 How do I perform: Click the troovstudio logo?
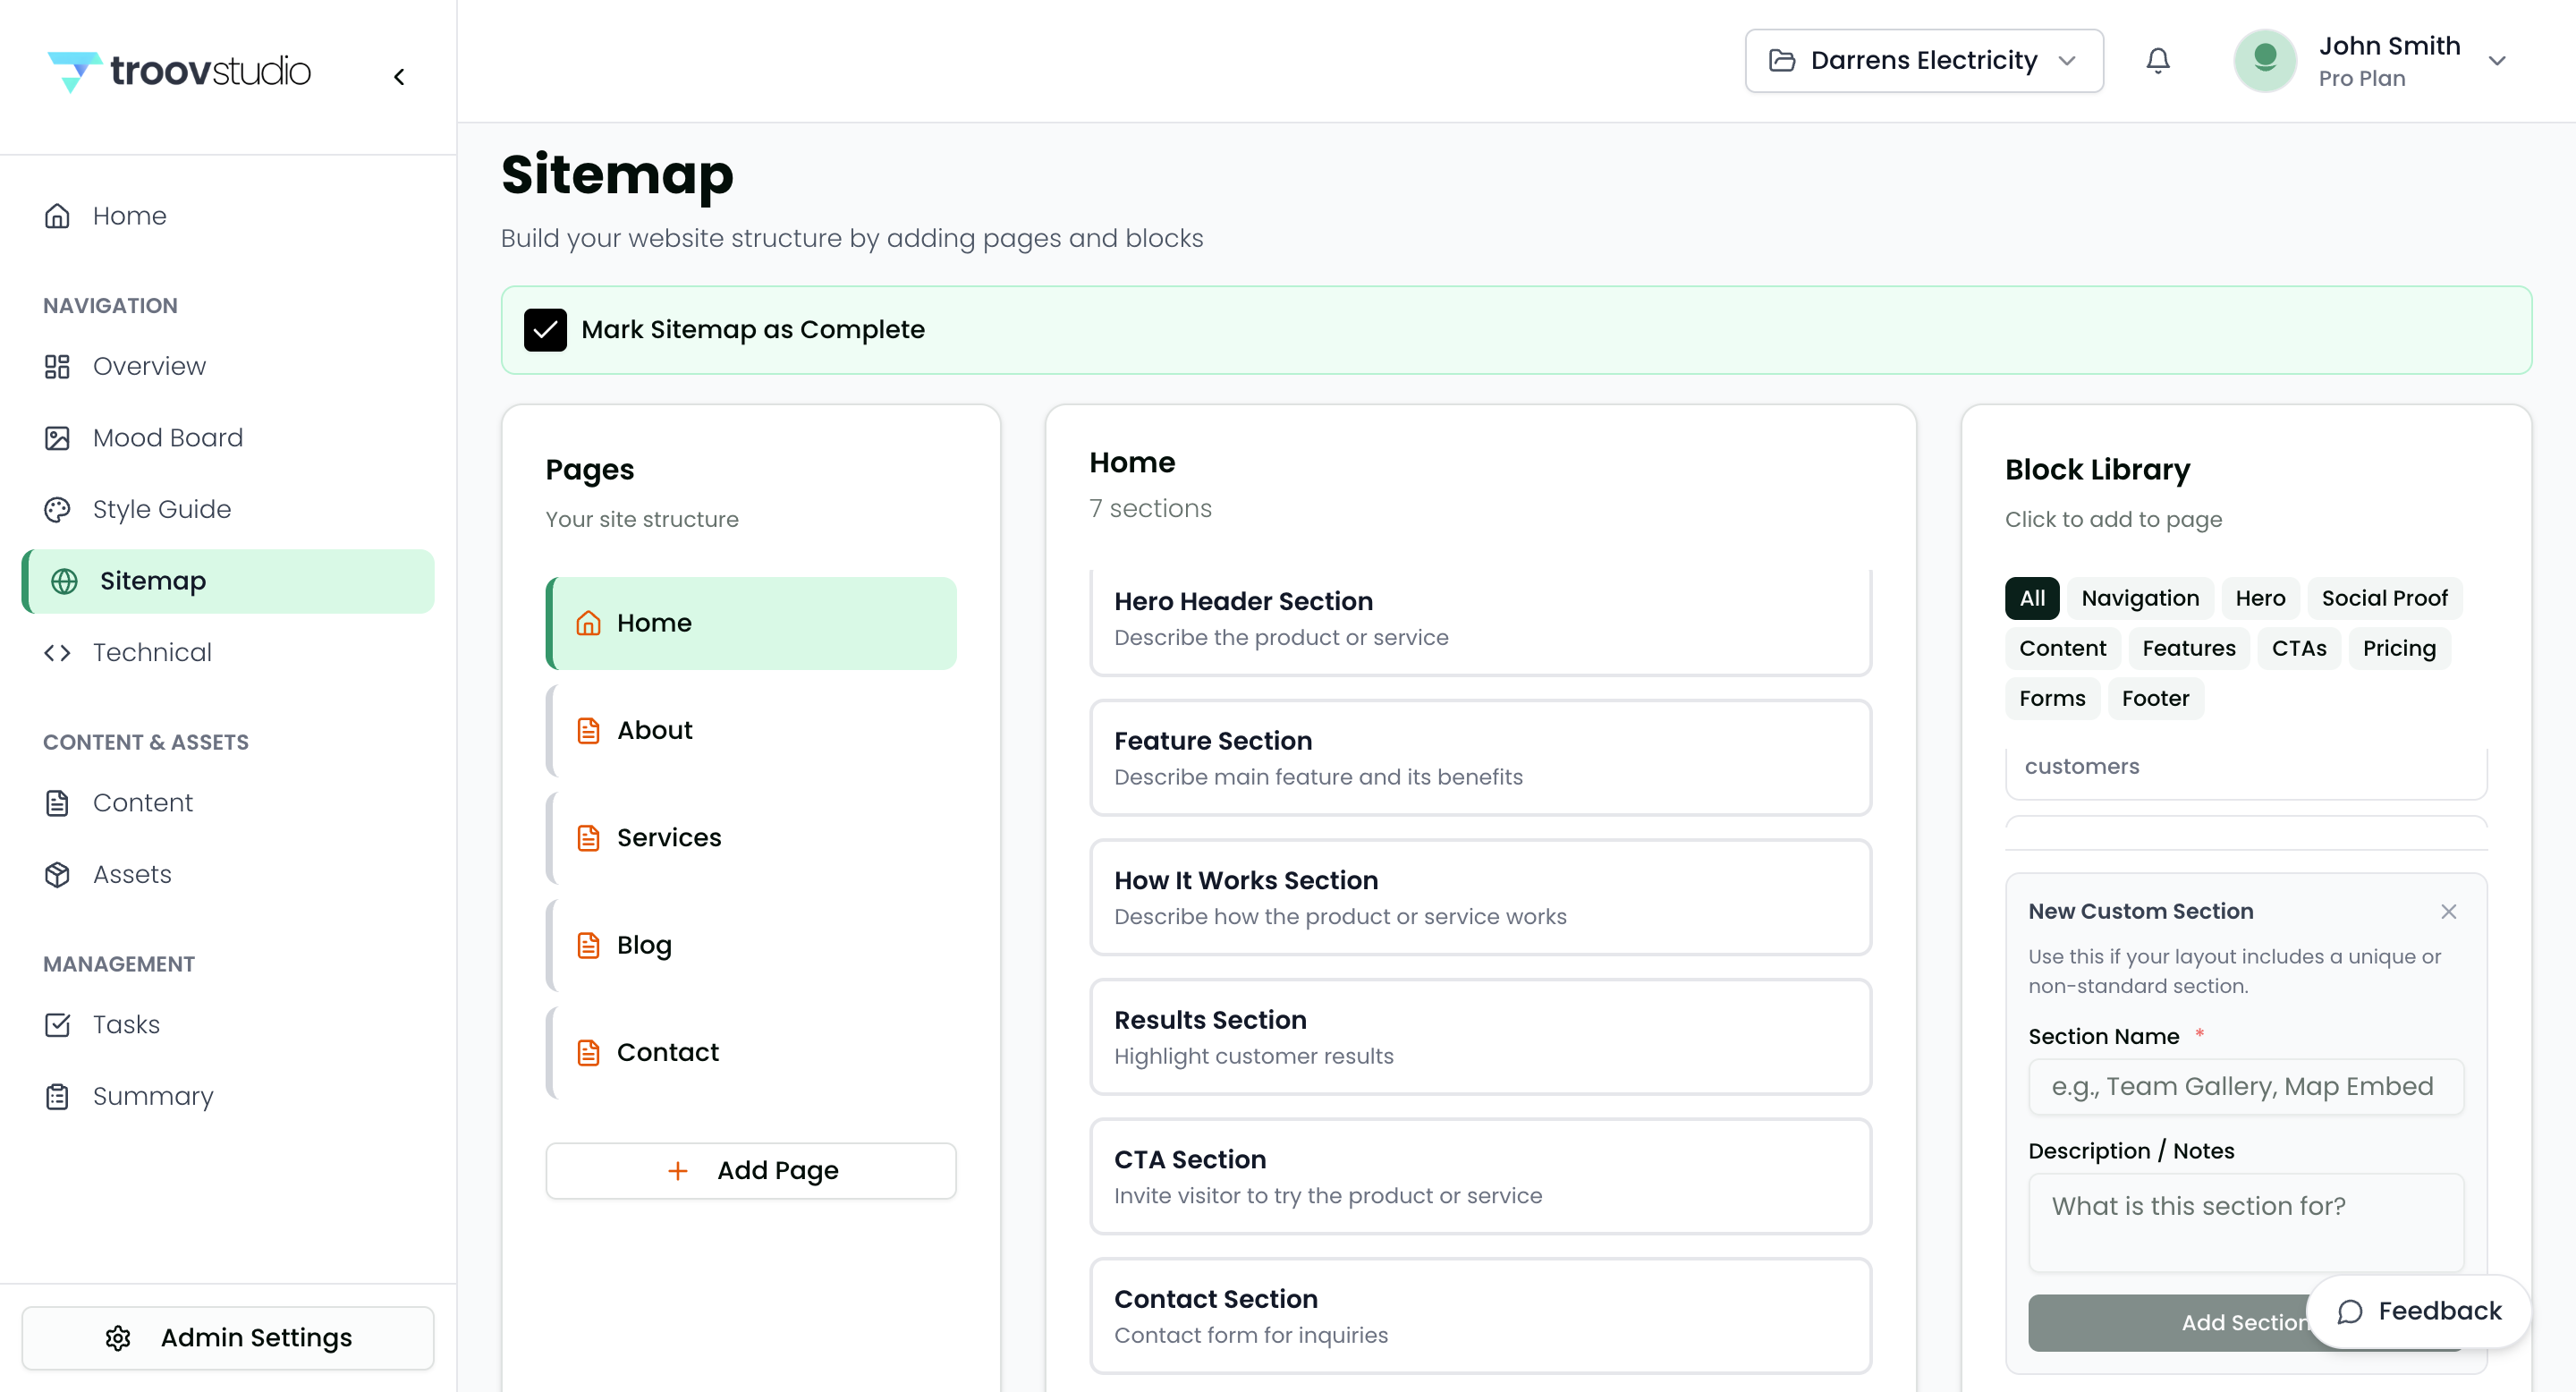point(180,71)
